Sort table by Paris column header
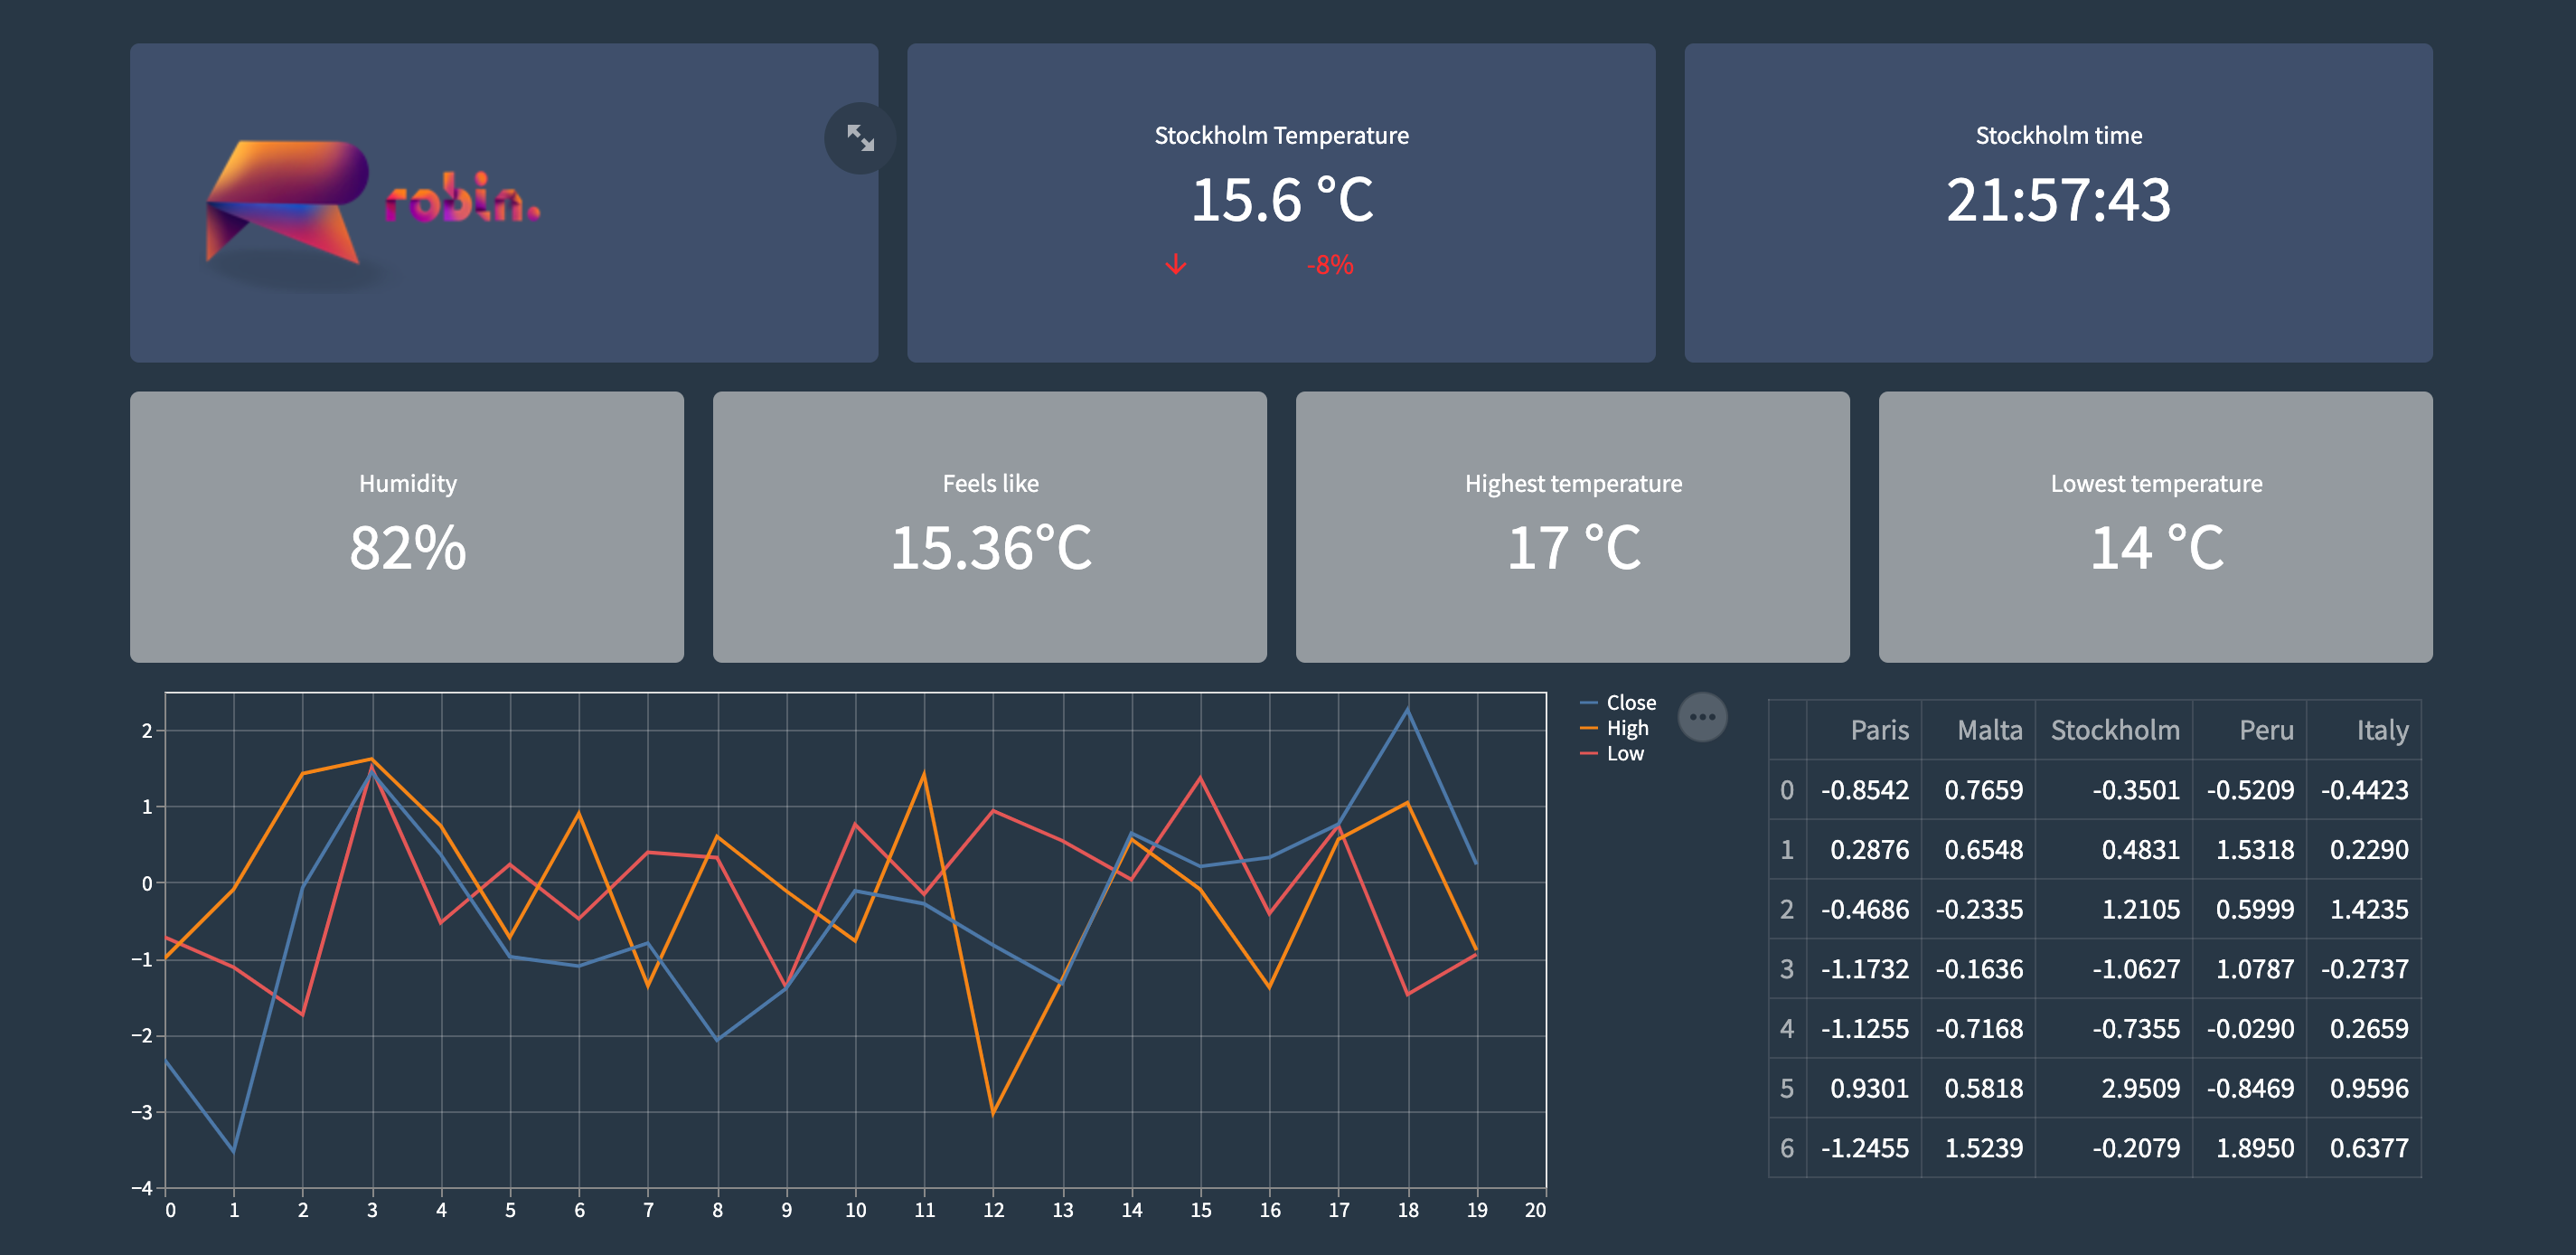The image size is (2576, 1255). pos(1878,731)
